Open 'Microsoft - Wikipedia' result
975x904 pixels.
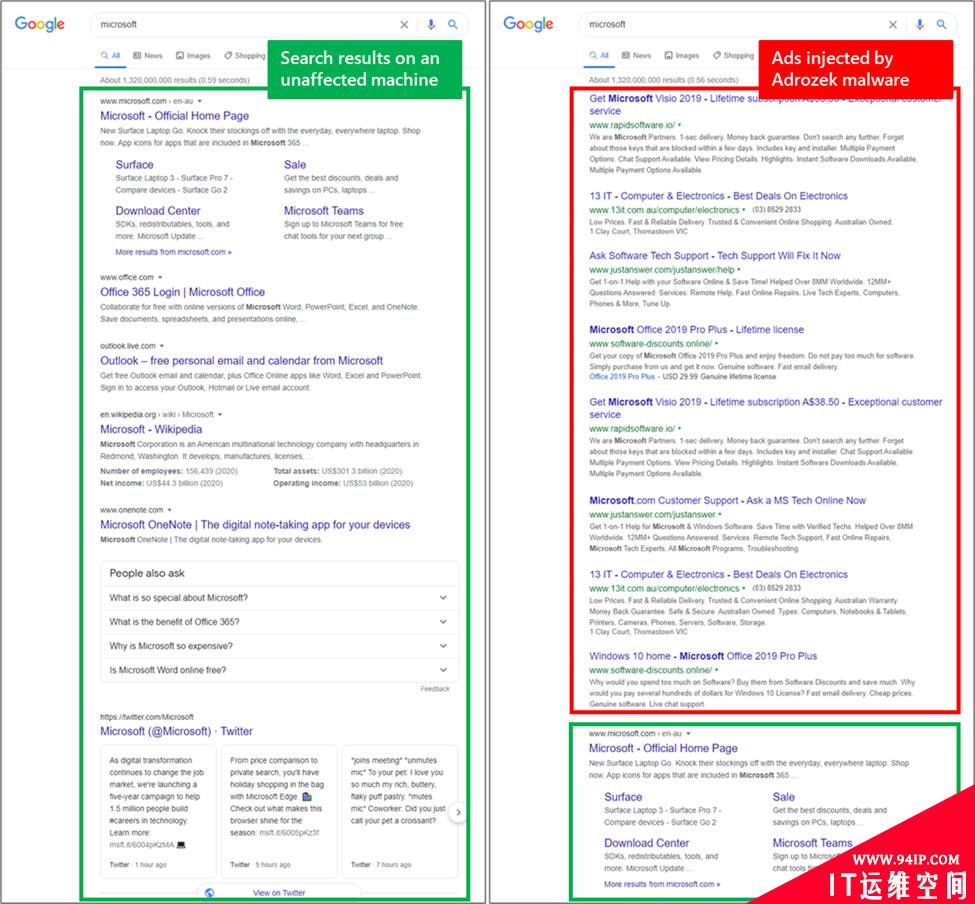[x=151, y=429]
